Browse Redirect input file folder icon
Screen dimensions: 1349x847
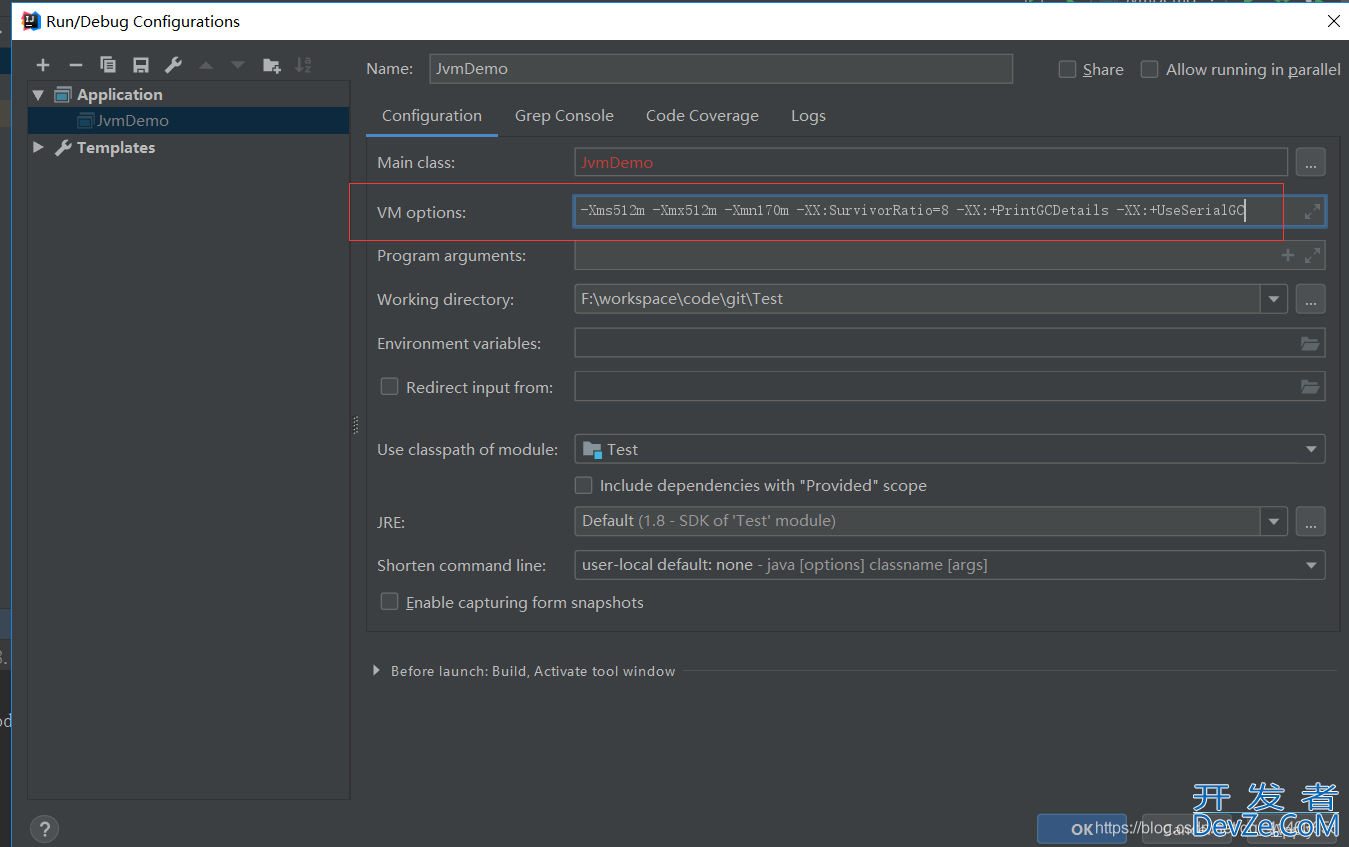[1310, 387]
